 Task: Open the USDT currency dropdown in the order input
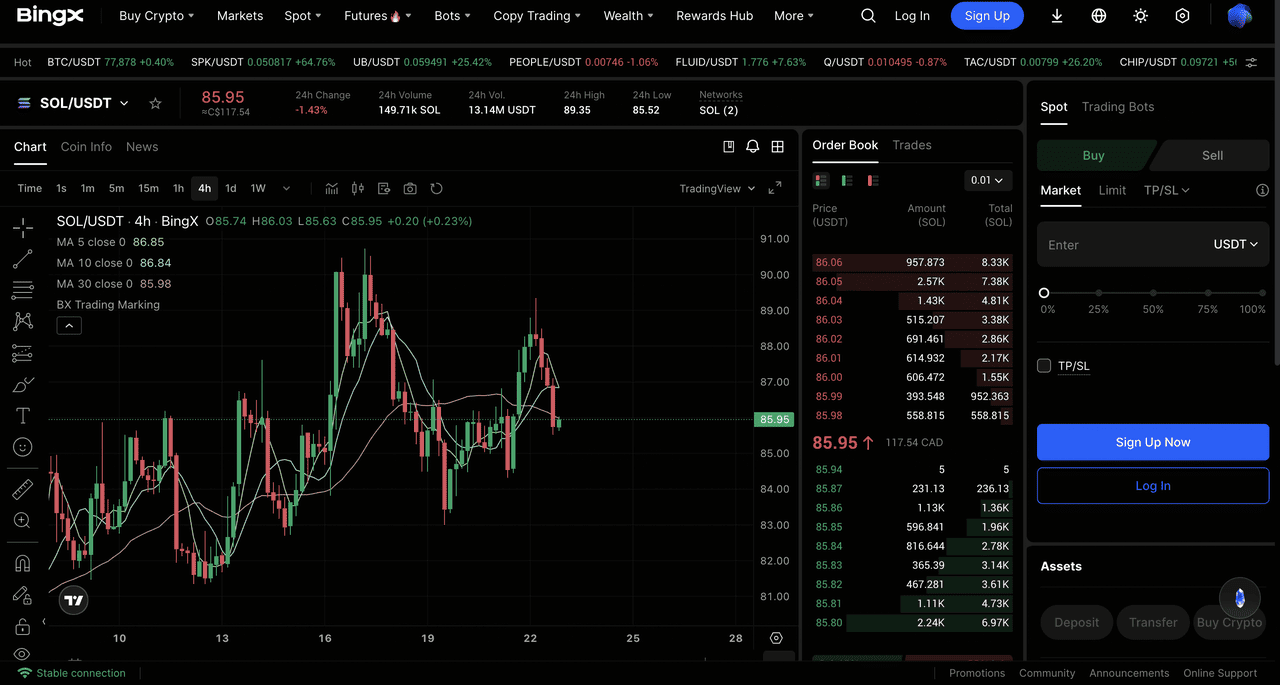[x=1235, y=244]
